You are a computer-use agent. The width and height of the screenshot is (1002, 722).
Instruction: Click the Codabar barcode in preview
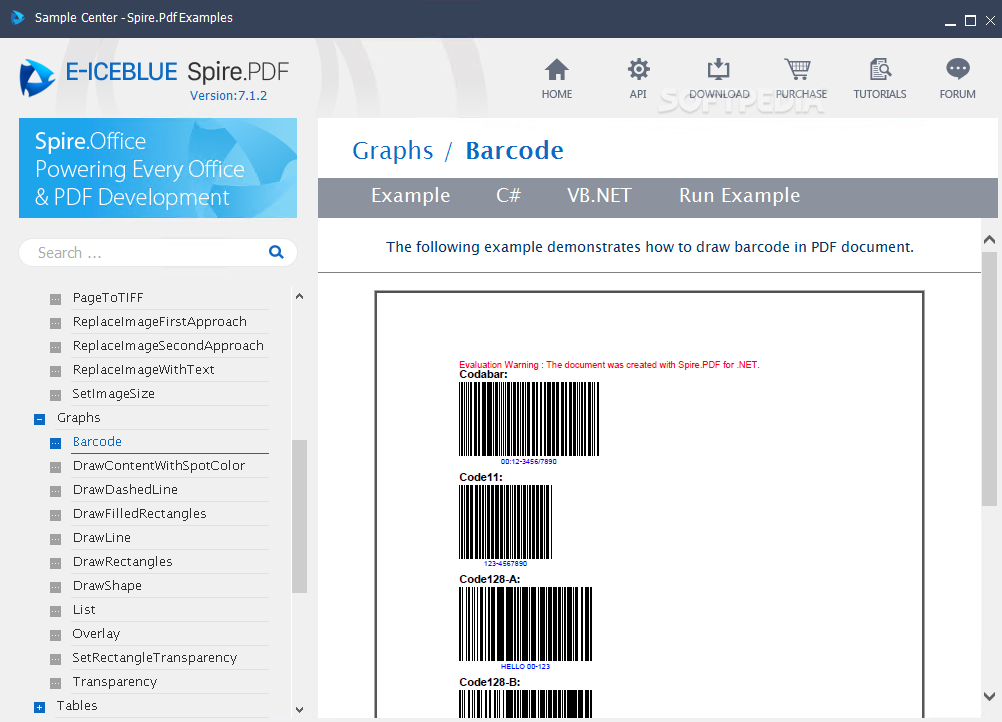529,419
